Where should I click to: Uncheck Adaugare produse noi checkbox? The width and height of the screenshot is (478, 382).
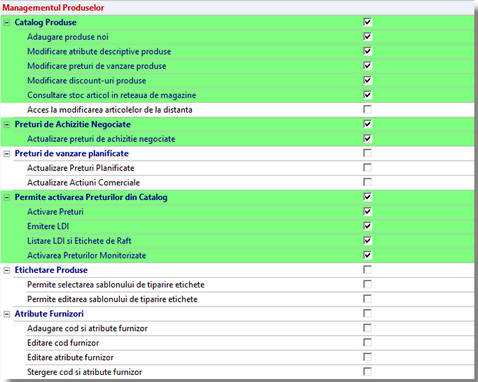point(367,36)
